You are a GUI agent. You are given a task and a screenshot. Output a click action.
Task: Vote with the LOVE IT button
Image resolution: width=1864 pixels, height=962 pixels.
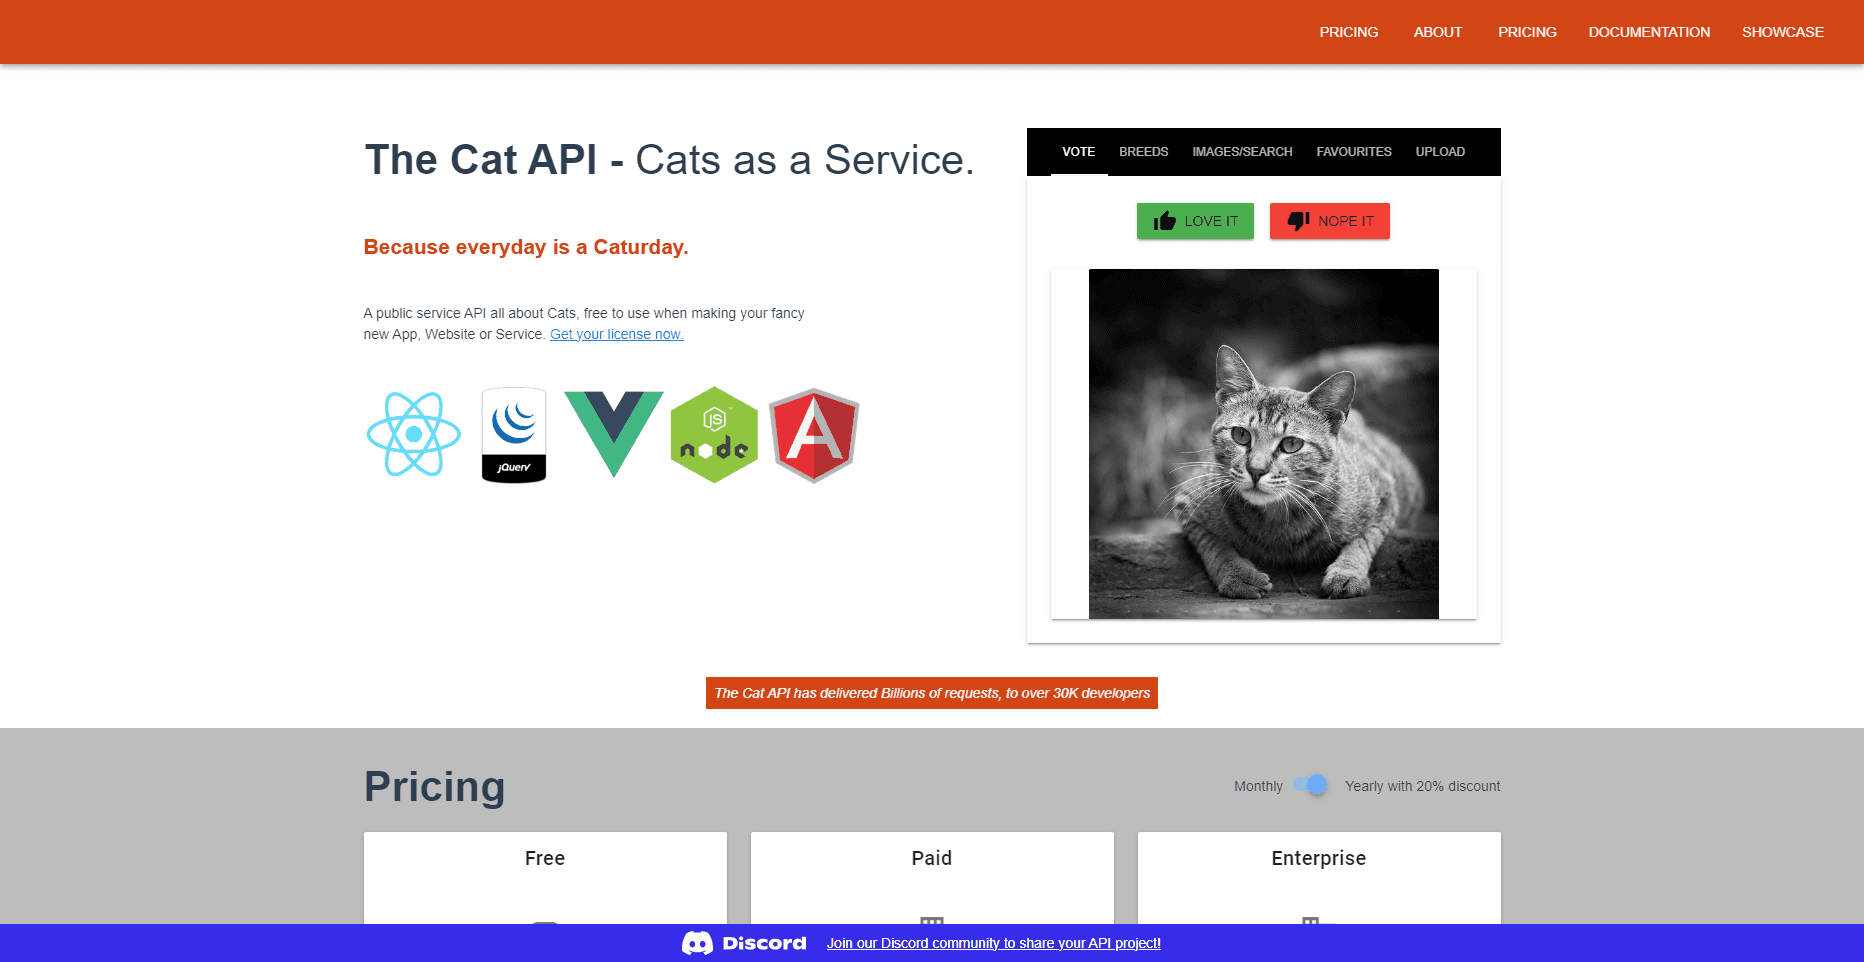[x=1195, y=221]
